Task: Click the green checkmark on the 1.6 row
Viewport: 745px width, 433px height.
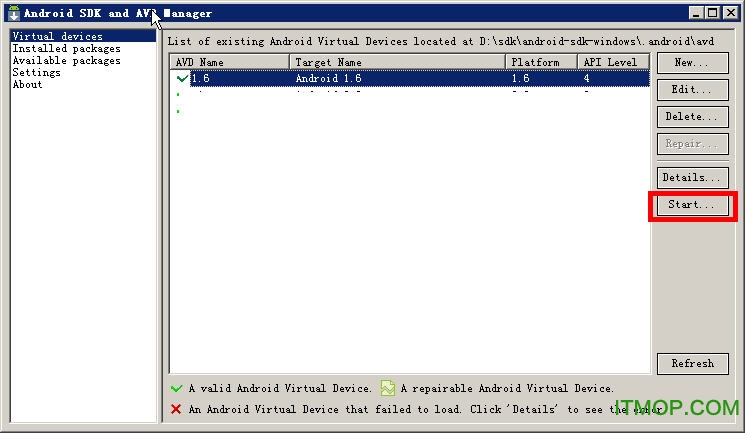Action: click(182, 78)
